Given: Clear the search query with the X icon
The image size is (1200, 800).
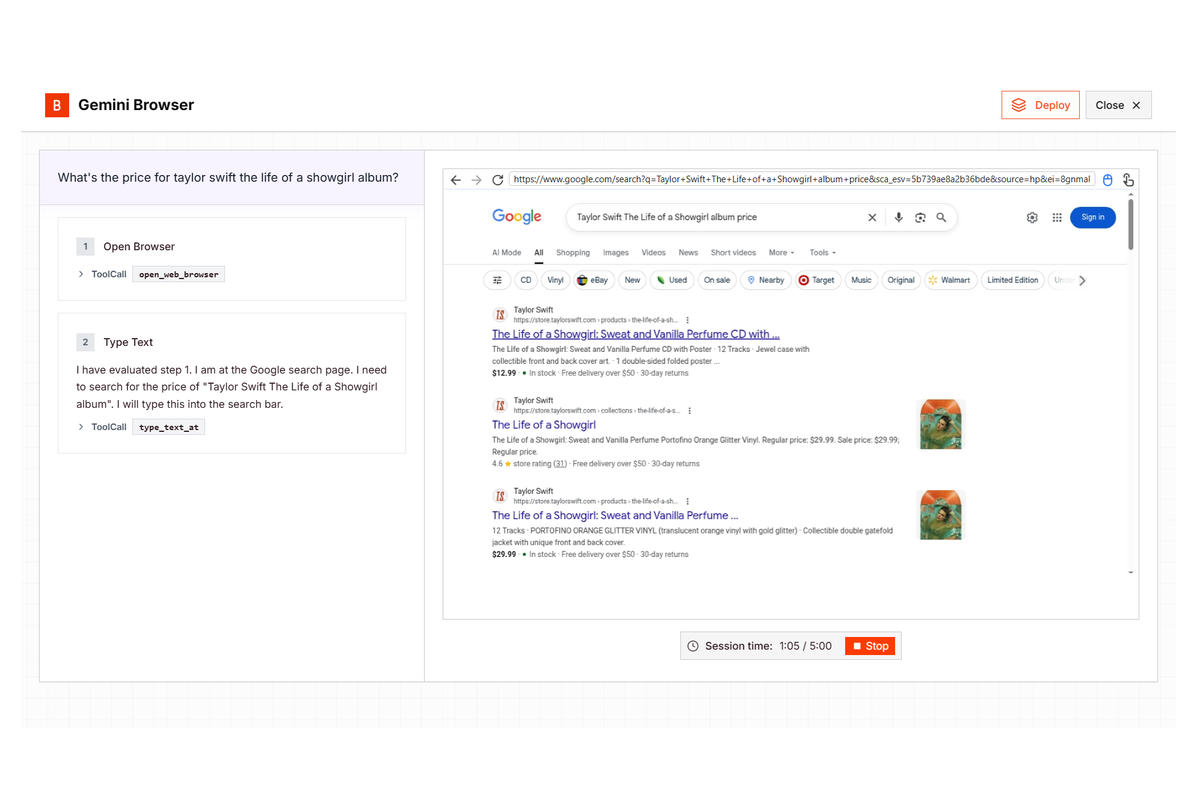Looking at the screenshot, I should pyautogui.click(x=871, y=217).
